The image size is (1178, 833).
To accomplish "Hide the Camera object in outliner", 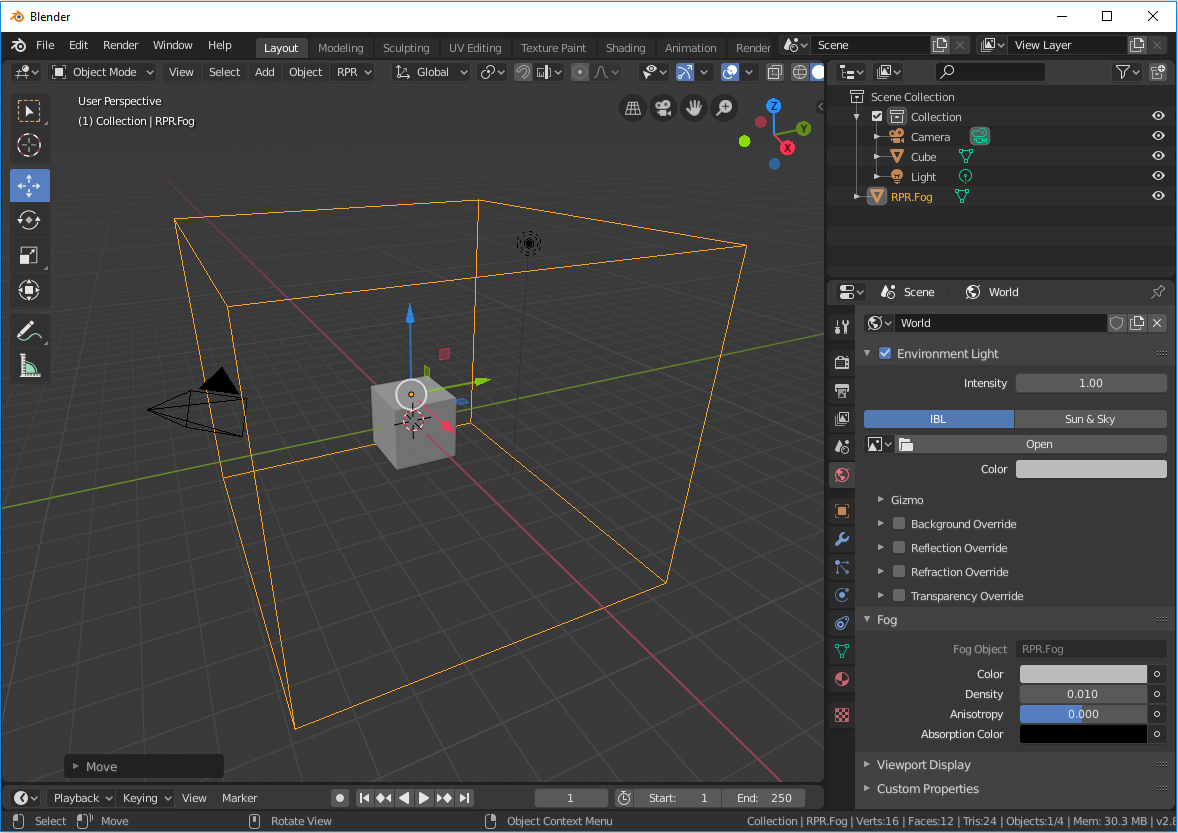I will [1158, 136].
